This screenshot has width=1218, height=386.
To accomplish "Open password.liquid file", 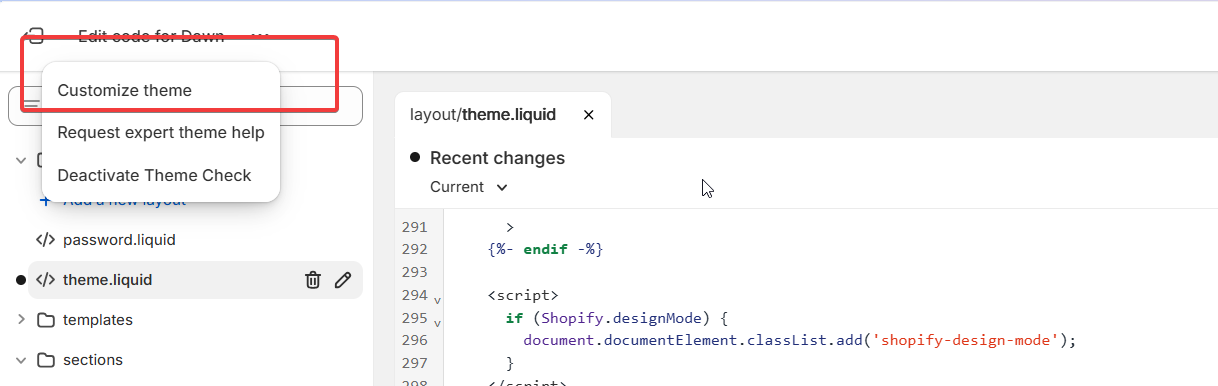I will coord(119,240).
